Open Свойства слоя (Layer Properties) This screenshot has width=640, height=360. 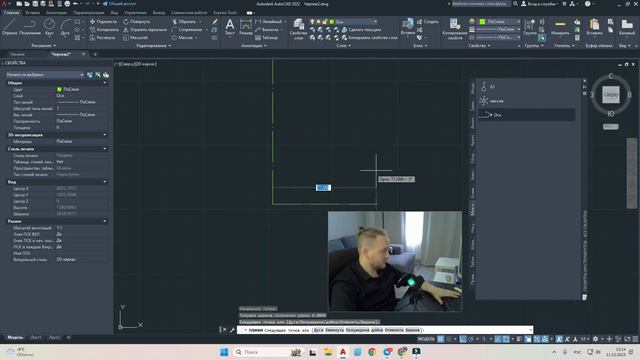[x=298, y=29]
